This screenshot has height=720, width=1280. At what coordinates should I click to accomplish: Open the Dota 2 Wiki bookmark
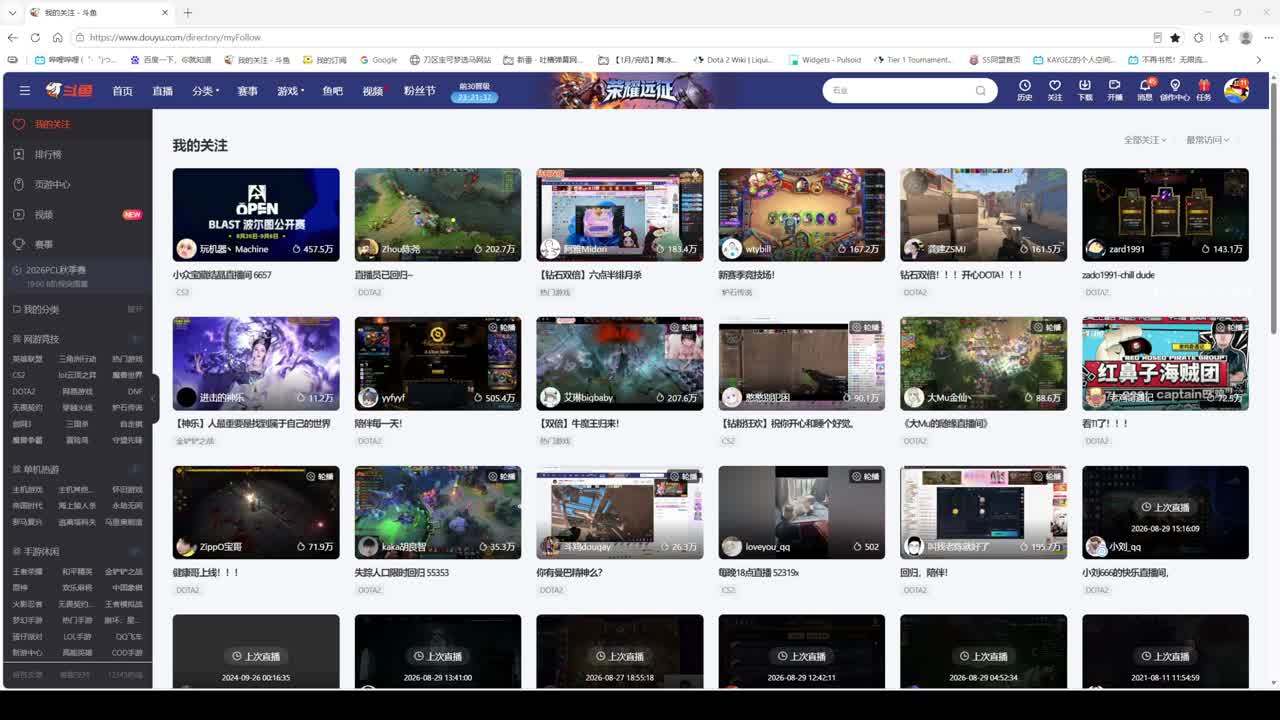click(x=732, y=60)
